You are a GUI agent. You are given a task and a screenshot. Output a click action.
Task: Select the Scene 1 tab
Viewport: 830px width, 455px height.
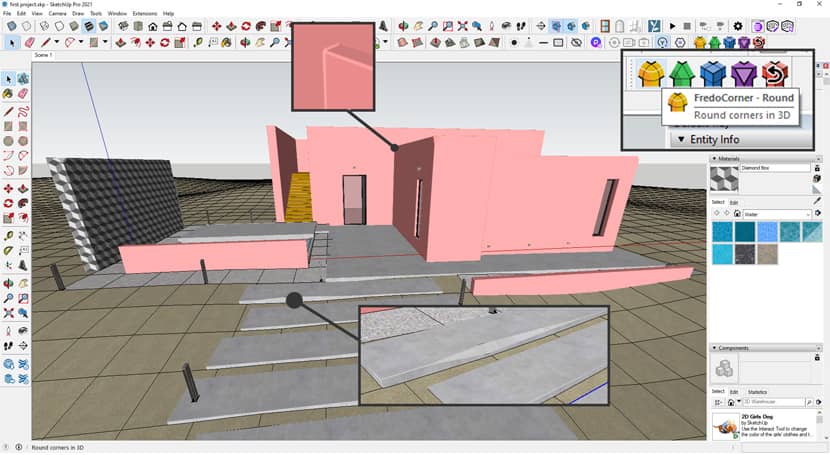[43, 55]
